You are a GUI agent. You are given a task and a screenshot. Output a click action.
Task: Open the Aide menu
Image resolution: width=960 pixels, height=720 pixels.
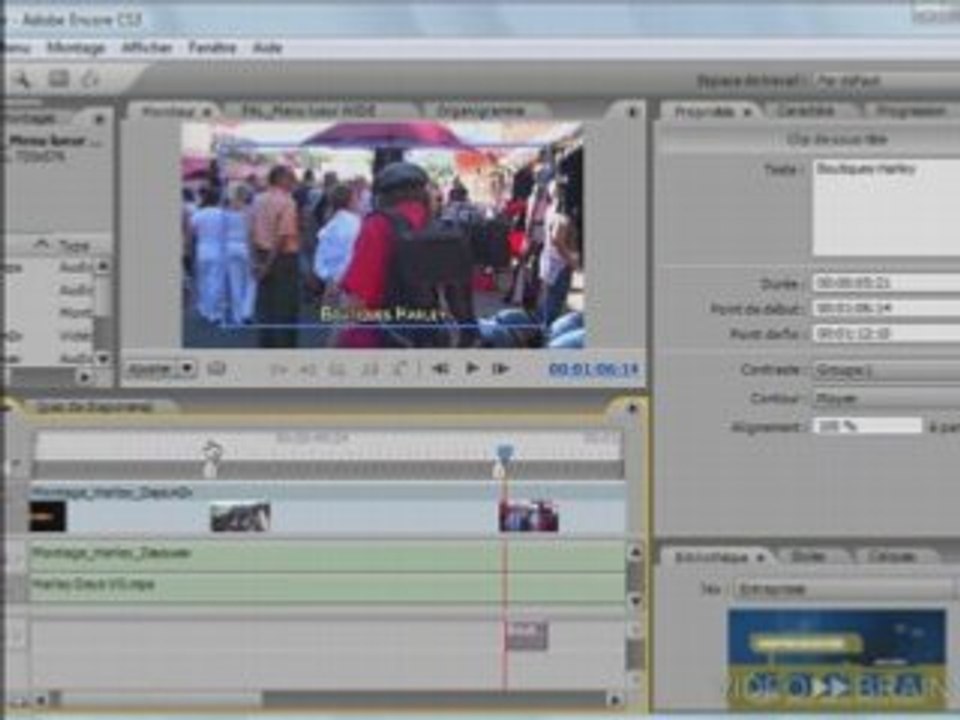click(268, 48)
